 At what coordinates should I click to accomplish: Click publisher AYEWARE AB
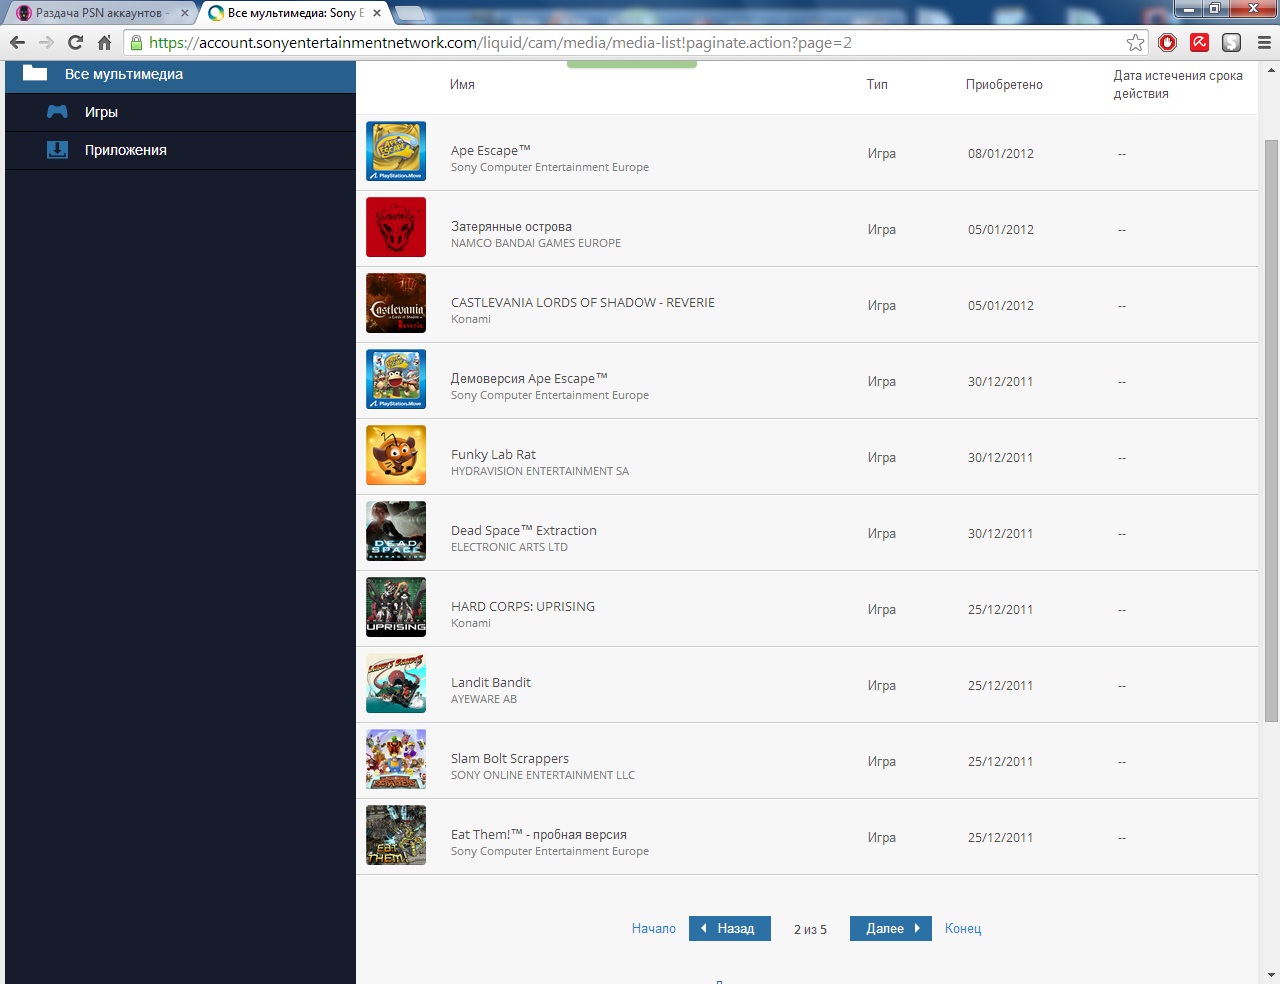[x=484, y=699]
